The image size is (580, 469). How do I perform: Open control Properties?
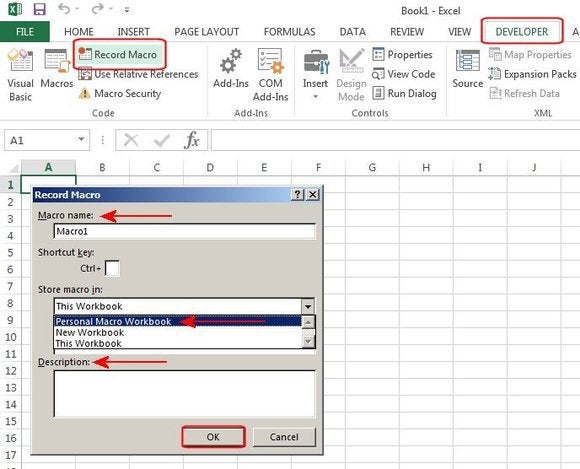click(x=402, y=54)
